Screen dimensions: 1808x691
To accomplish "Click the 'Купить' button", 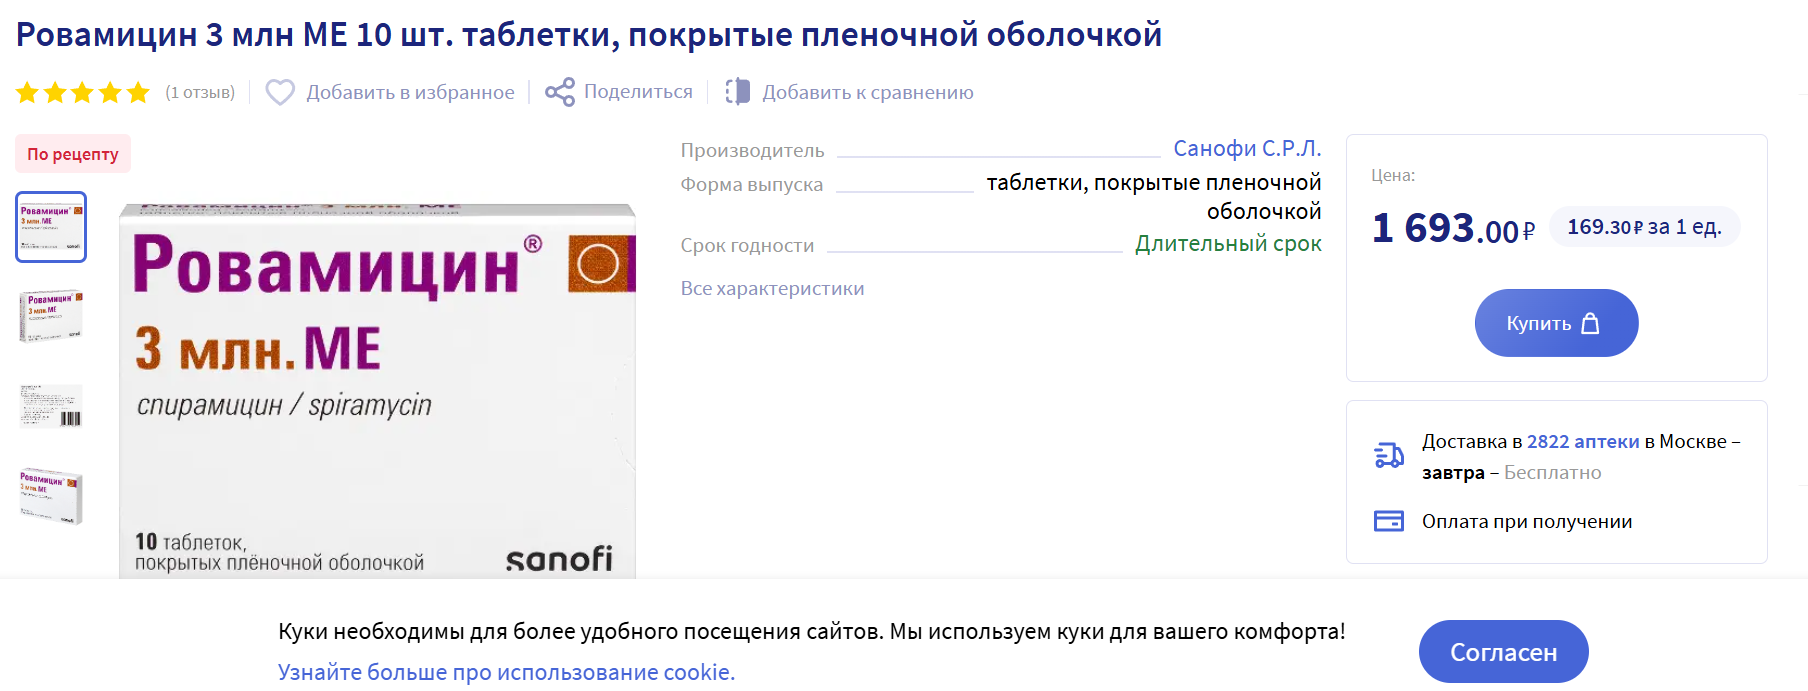I will click(x=1556, y=323).
